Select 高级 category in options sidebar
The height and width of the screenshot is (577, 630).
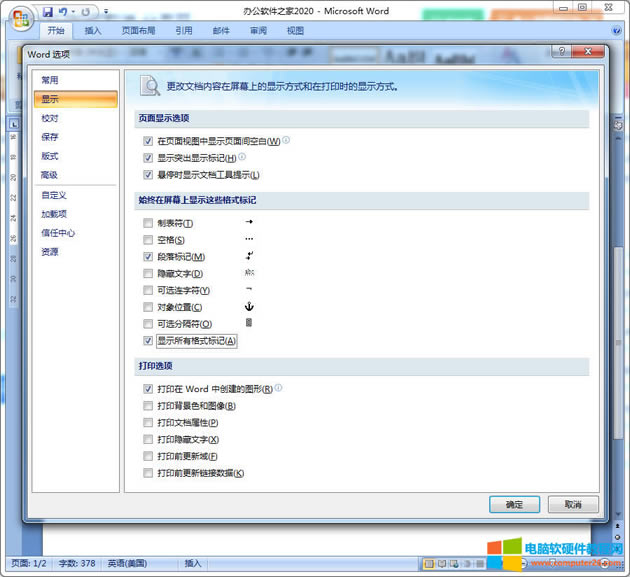pyautogui.click(x=49, y=175)
